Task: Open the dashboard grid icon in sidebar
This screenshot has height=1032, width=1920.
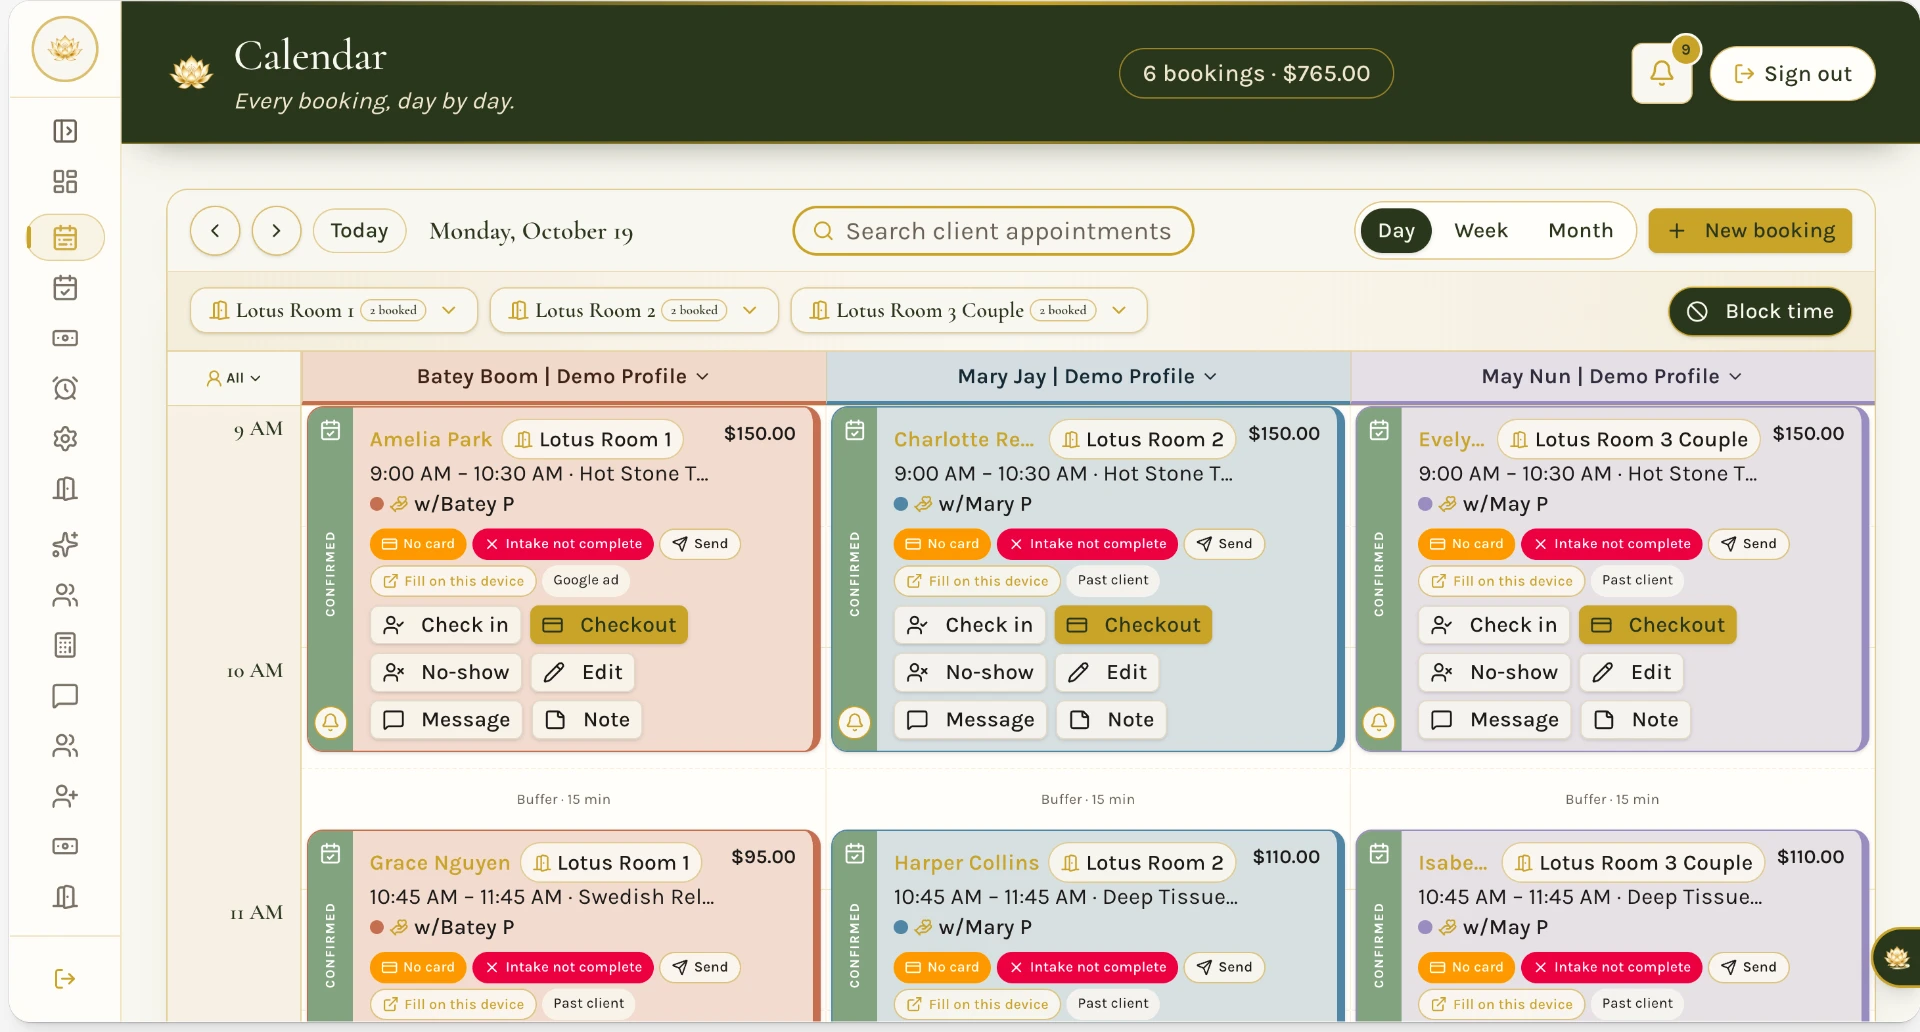Action: [x=65, y=181]
